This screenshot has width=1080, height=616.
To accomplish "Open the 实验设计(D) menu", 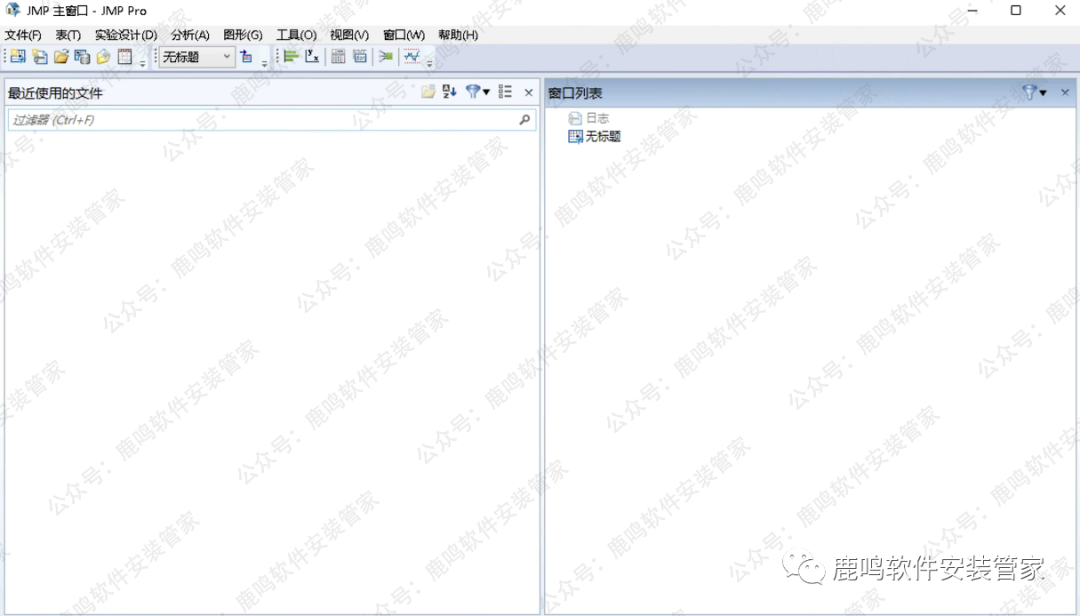I will (x=126, y=35).
